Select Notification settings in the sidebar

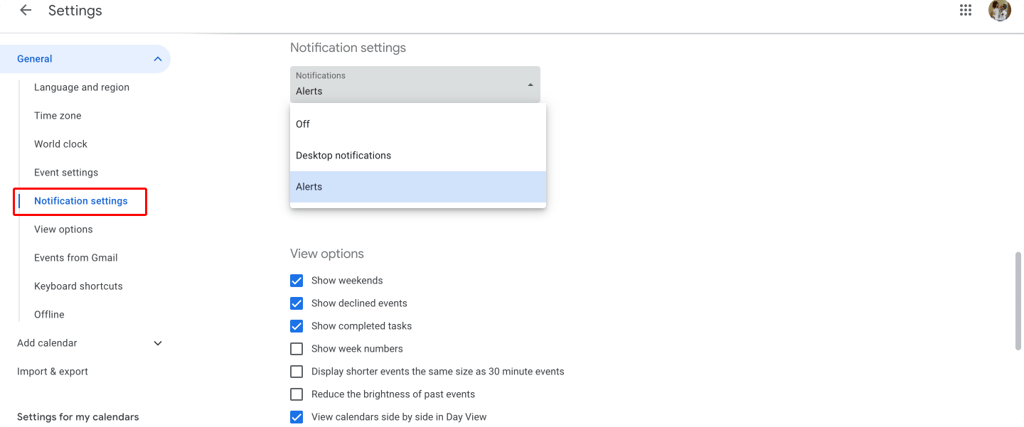(81, 201)
